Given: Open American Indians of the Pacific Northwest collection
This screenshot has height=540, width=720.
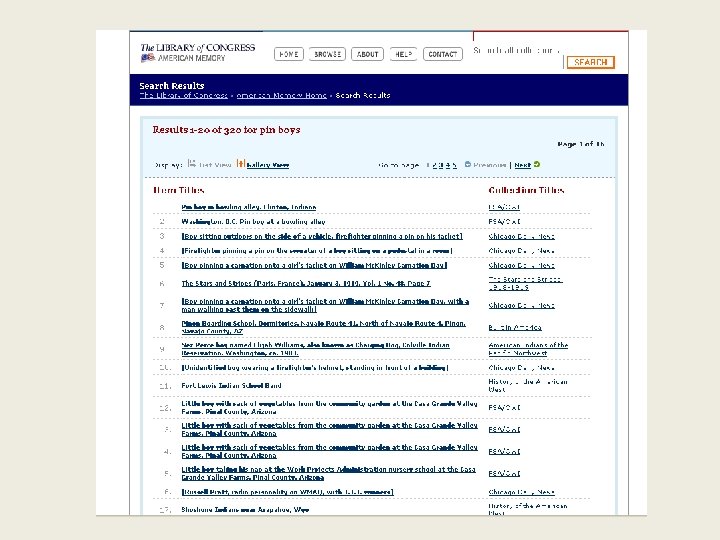Looking at the screenshot, I should click(x=528, y=349).
